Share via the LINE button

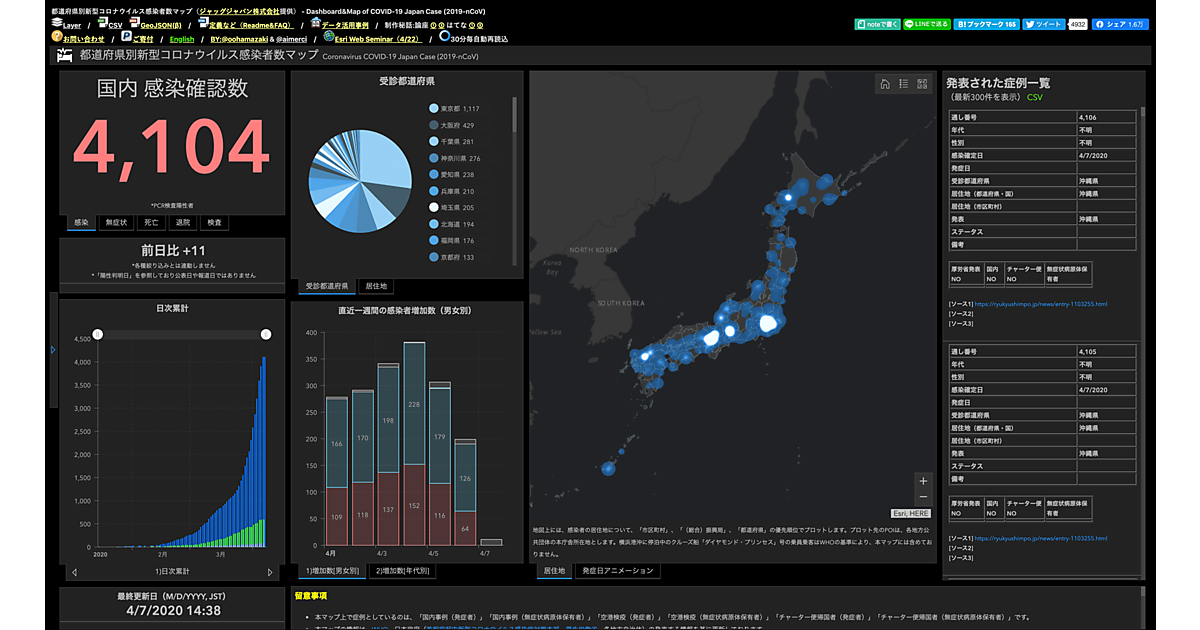925,23
